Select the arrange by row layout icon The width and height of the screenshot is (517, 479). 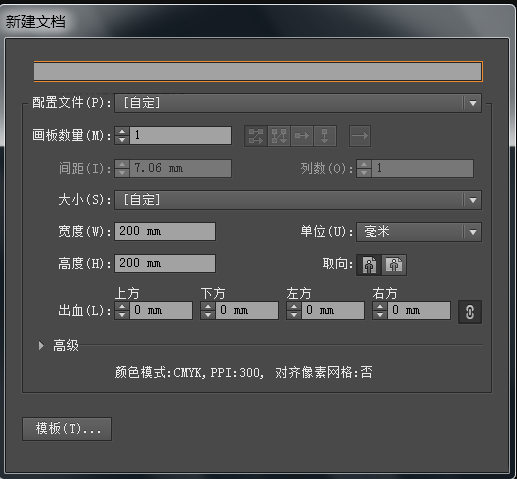[302, 136]
